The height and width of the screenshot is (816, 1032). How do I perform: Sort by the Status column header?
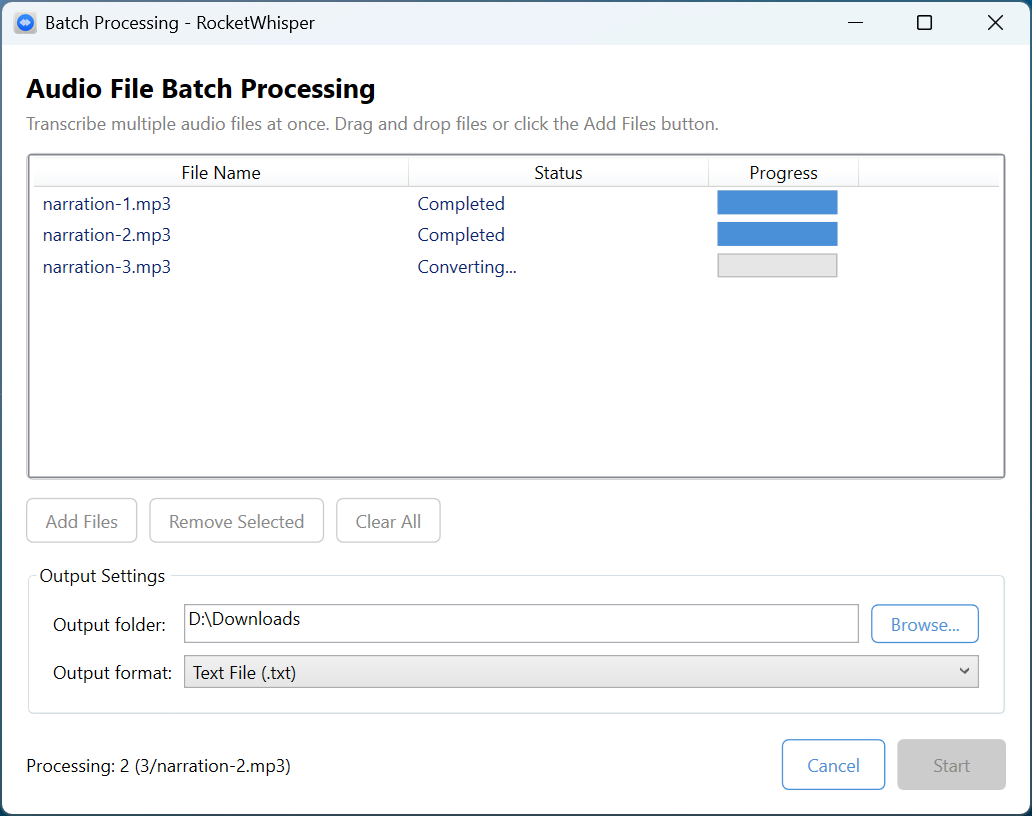pos(558,172)
